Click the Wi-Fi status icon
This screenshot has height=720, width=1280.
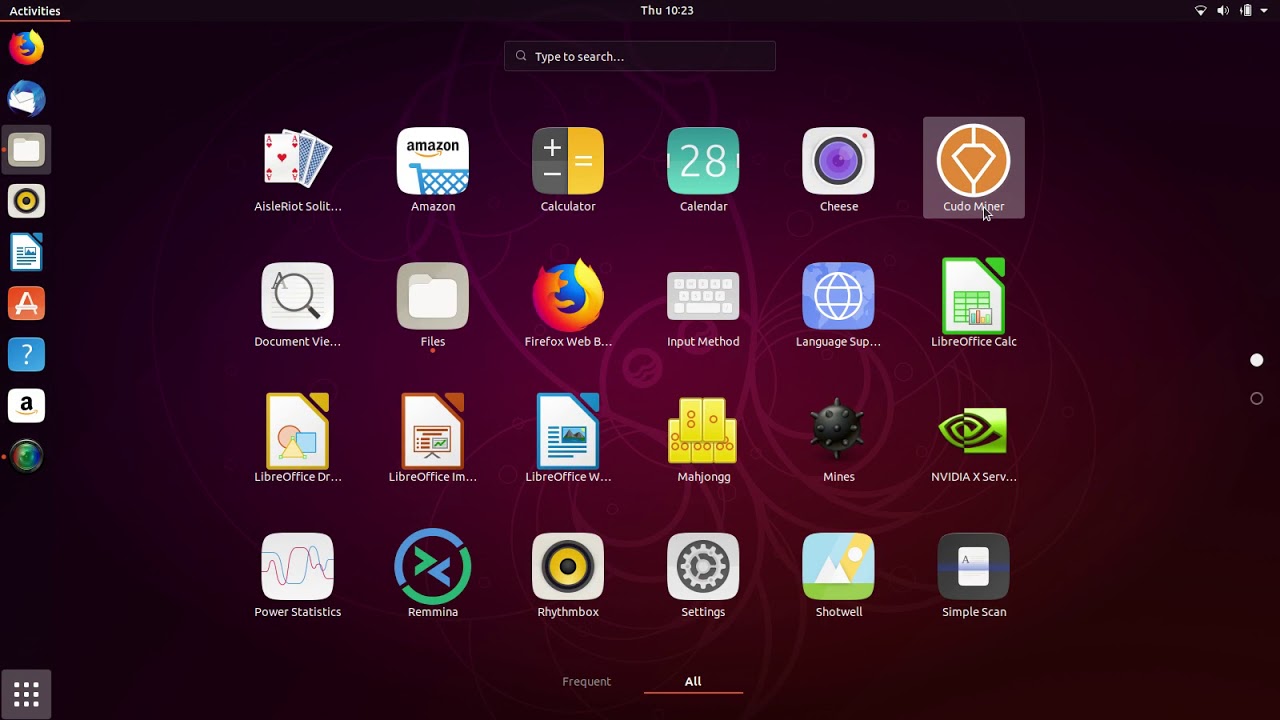pos(1201,11)
